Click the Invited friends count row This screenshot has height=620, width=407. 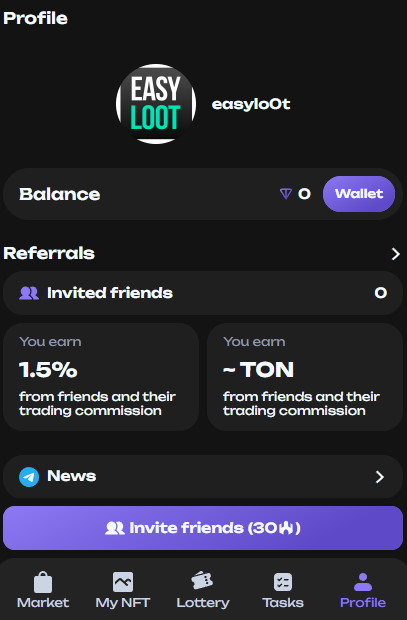203,293
